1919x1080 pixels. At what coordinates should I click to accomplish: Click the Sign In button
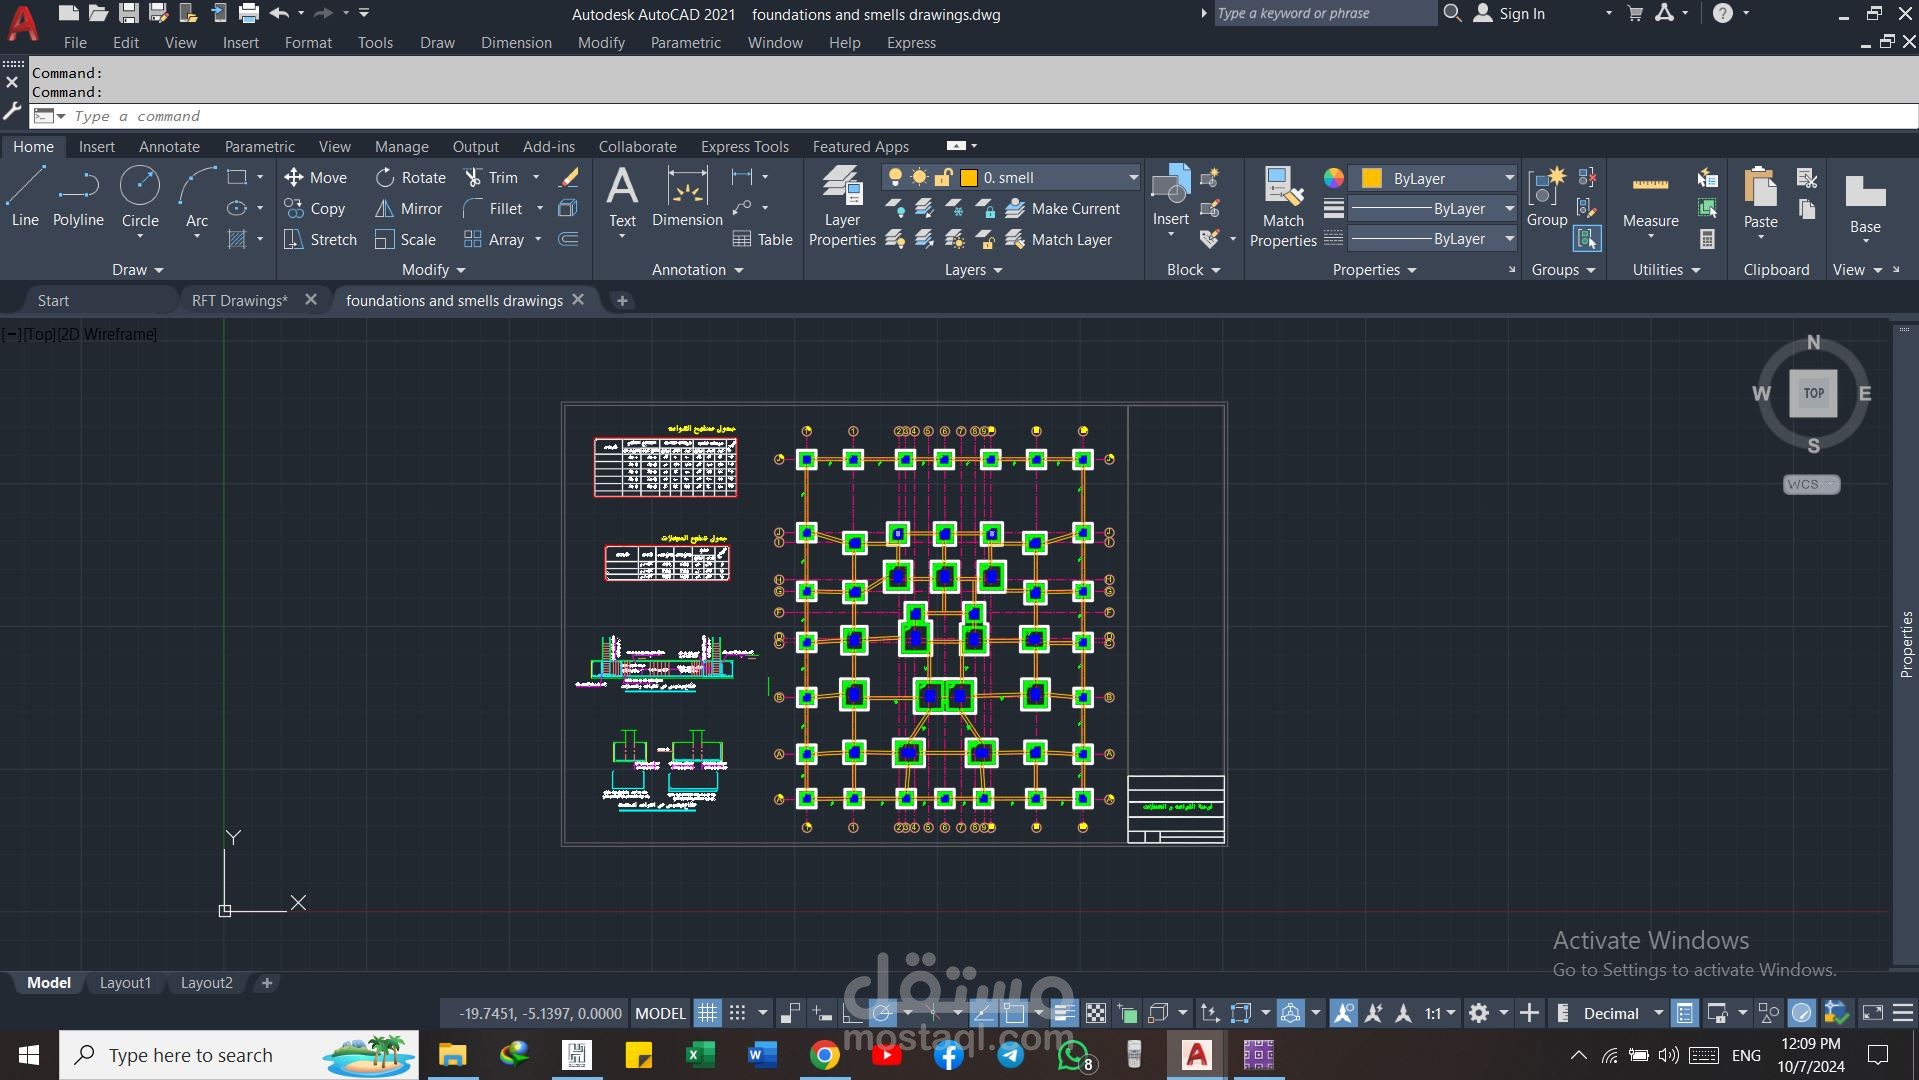pyautogui.click(x=1510, y=13)
